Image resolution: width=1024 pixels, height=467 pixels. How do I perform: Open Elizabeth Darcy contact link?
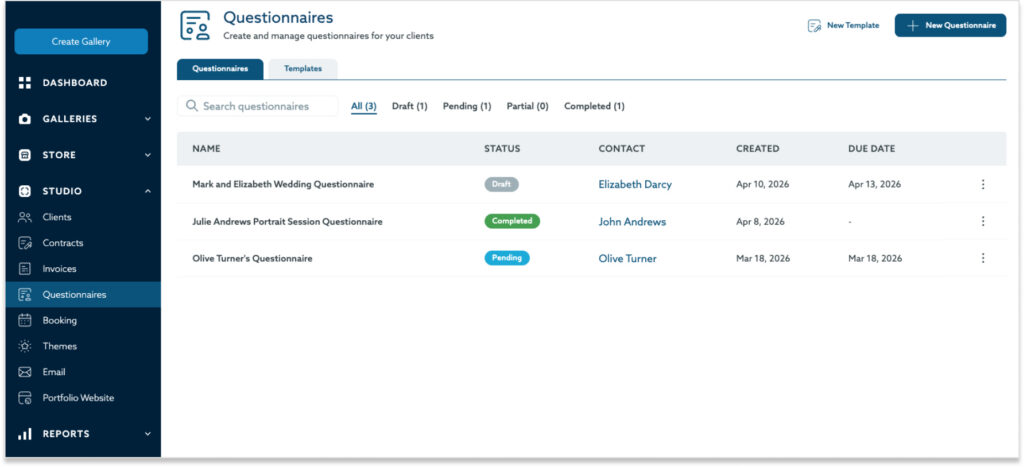635,184
